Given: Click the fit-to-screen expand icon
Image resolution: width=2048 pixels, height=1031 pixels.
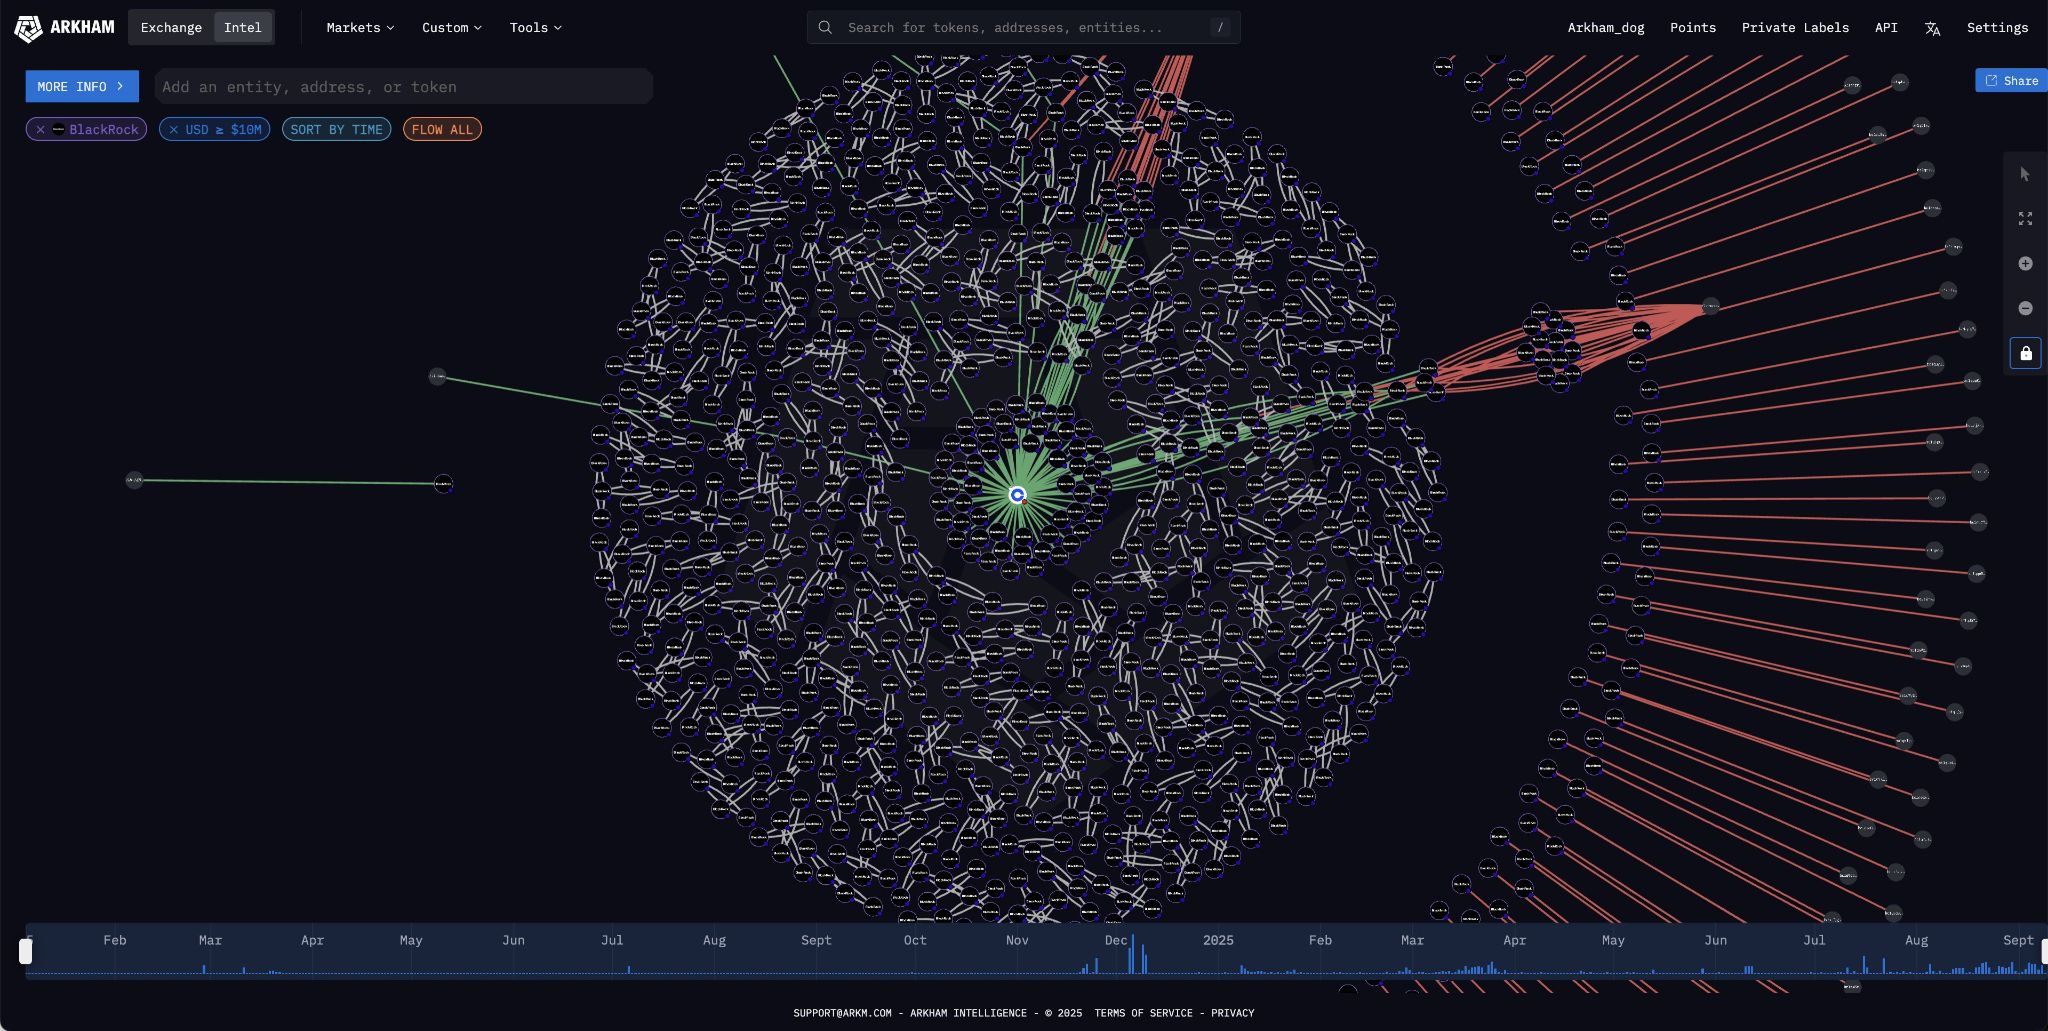Looking at the screenshot, I should 2025,218.
